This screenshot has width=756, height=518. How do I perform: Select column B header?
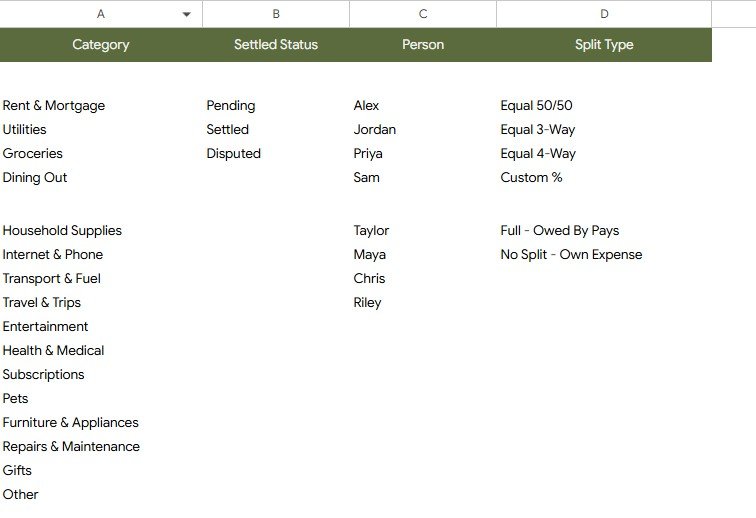[276, 14]
